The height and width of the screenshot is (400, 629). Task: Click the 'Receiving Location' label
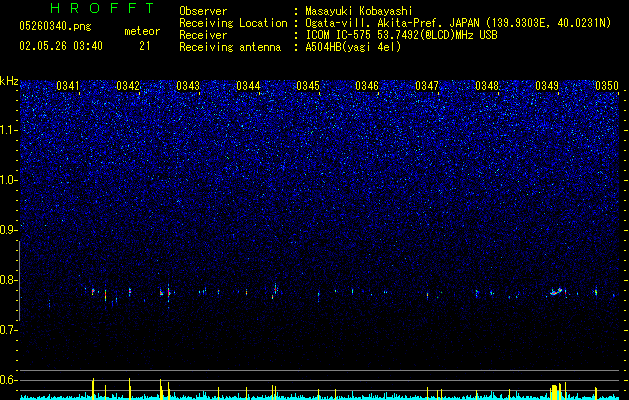click(x=233, y=23)
